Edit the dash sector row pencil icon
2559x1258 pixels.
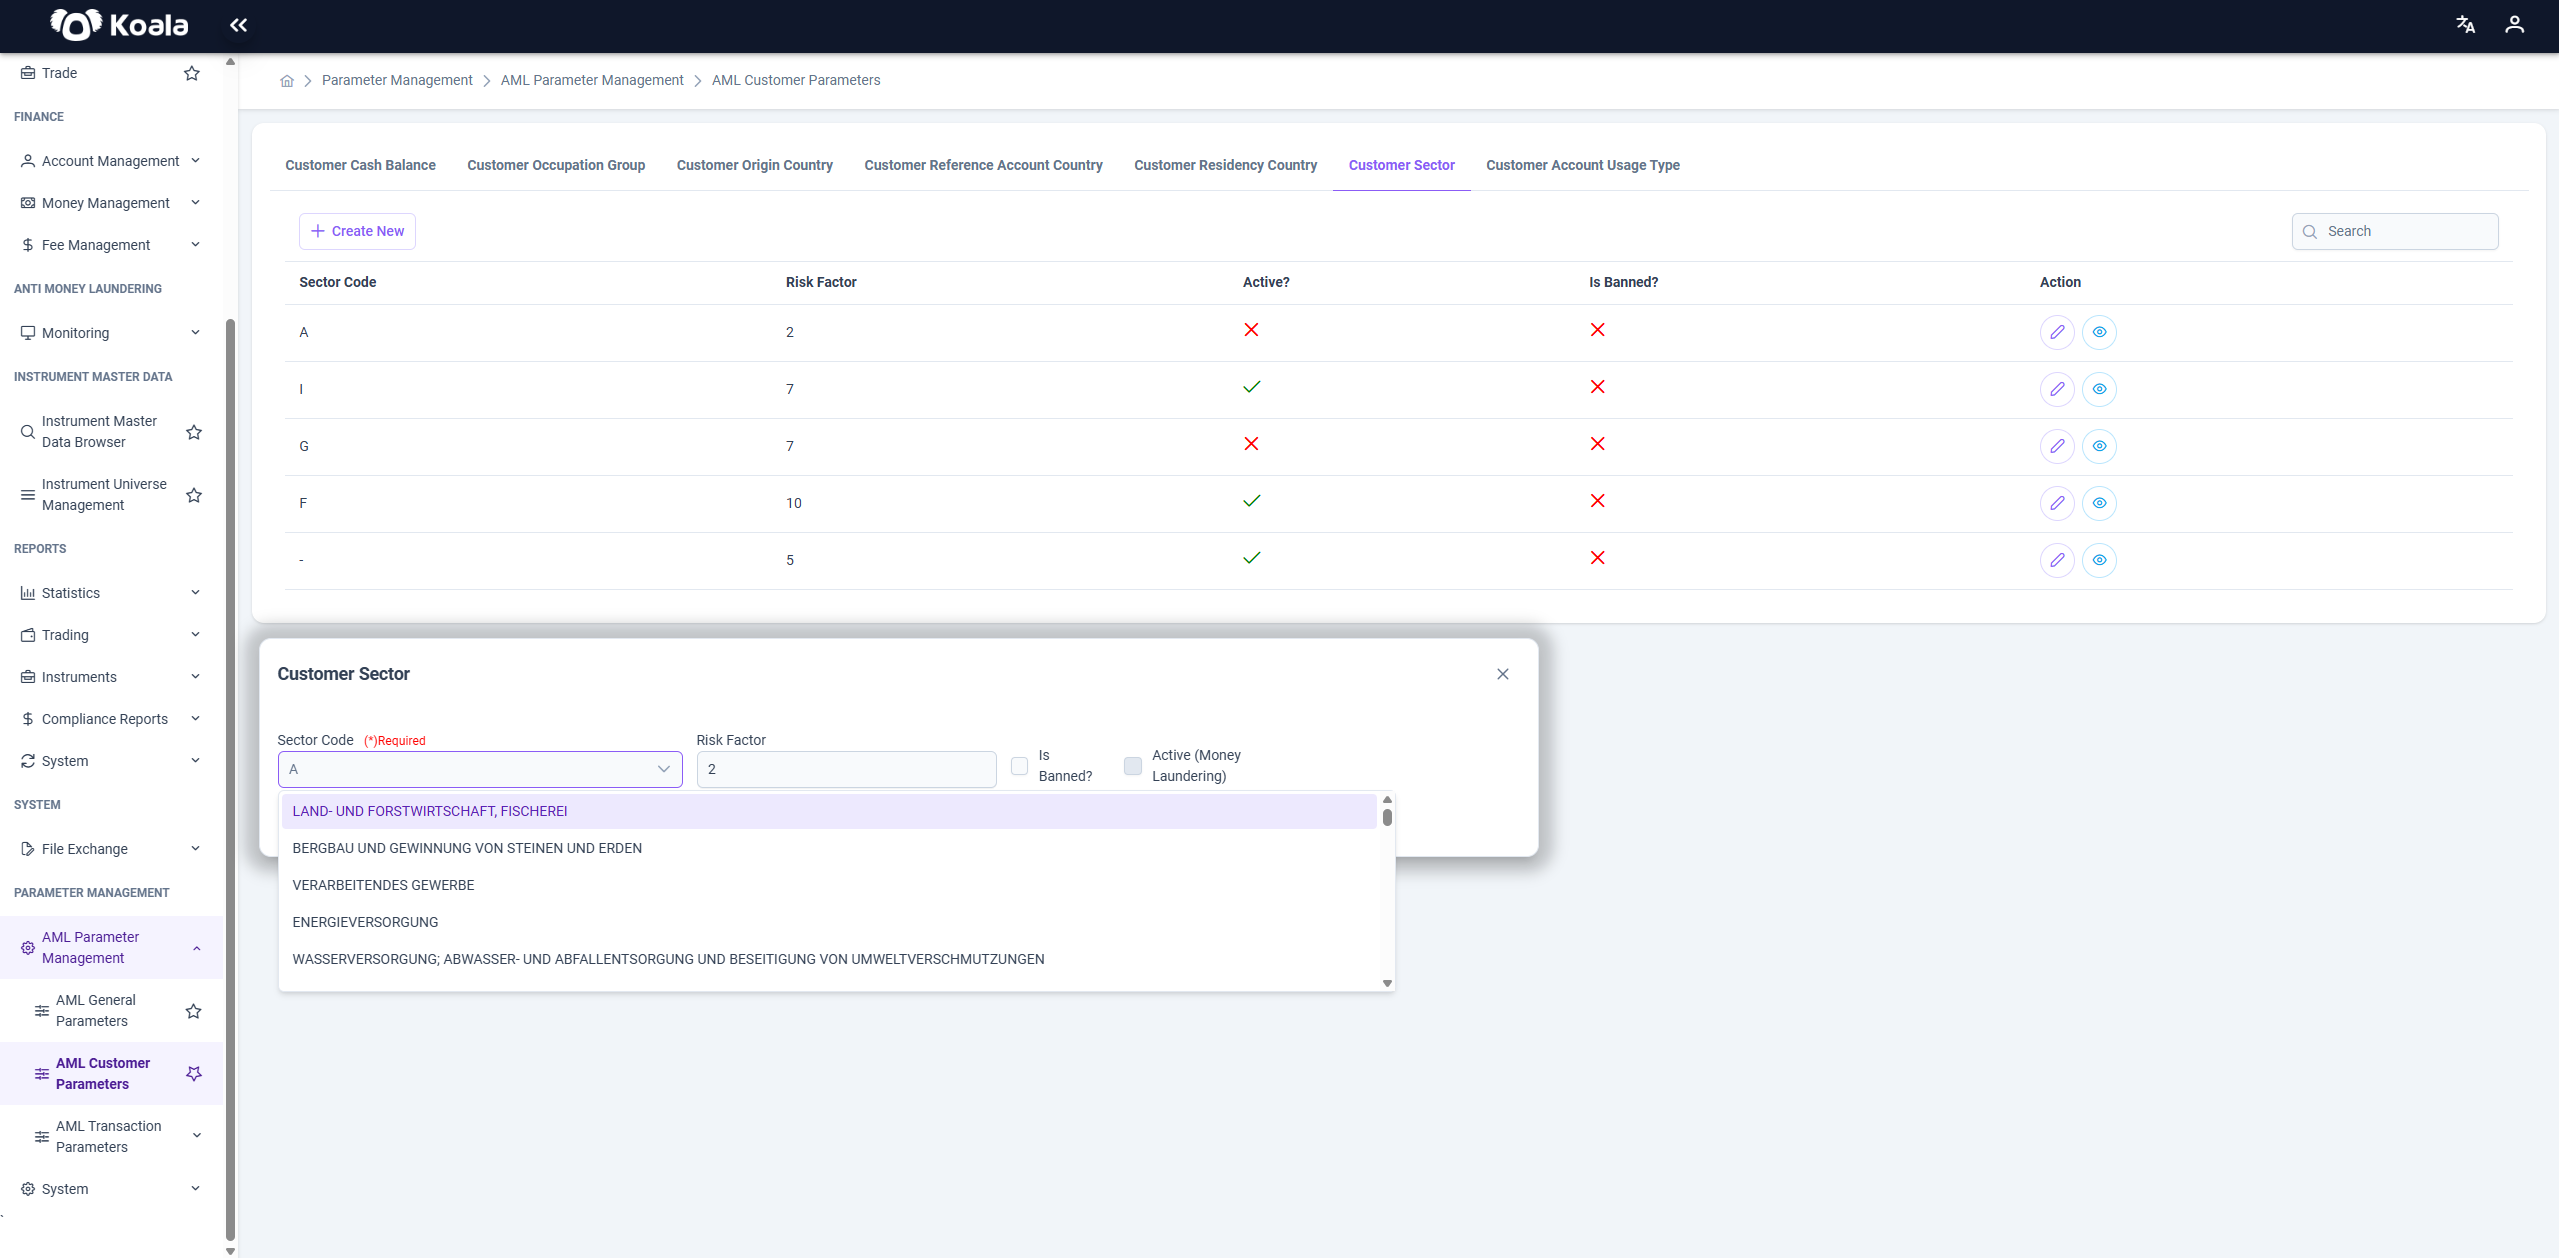(x=2057, y=560)
